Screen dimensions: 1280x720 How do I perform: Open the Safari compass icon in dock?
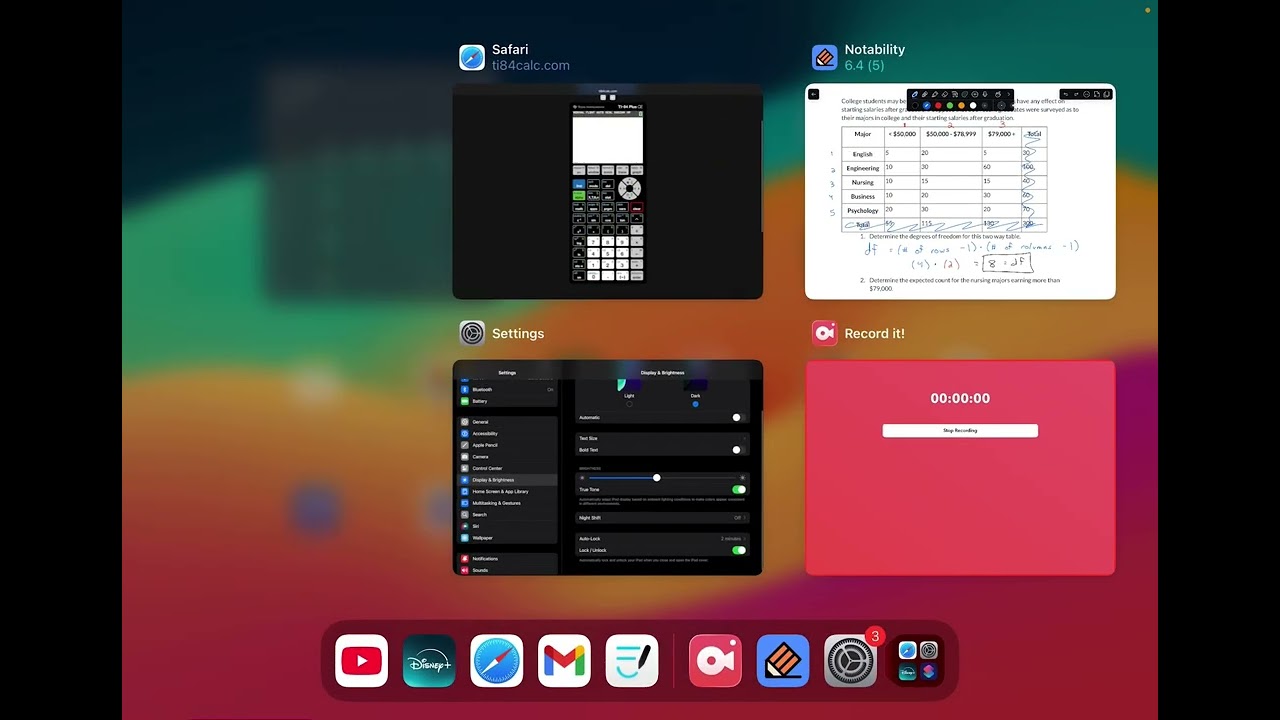497,661
